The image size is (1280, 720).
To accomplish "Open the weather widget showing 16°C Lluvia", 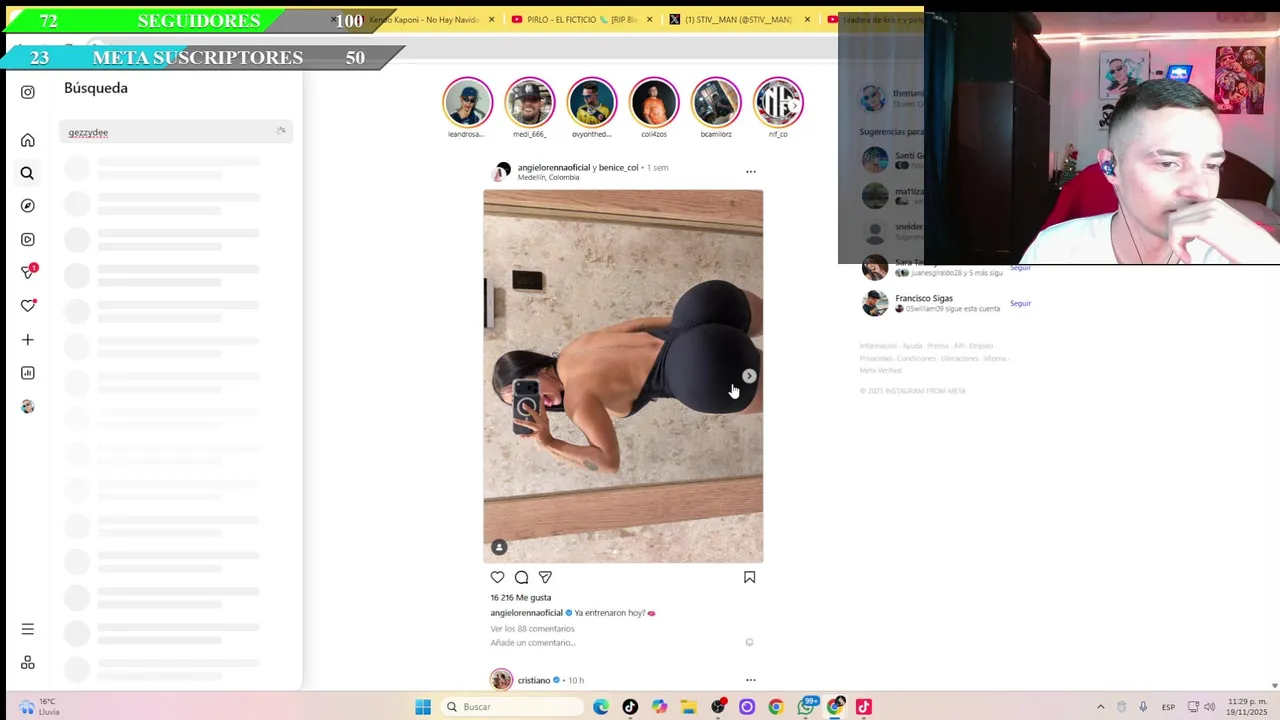I will click(38, 707).
